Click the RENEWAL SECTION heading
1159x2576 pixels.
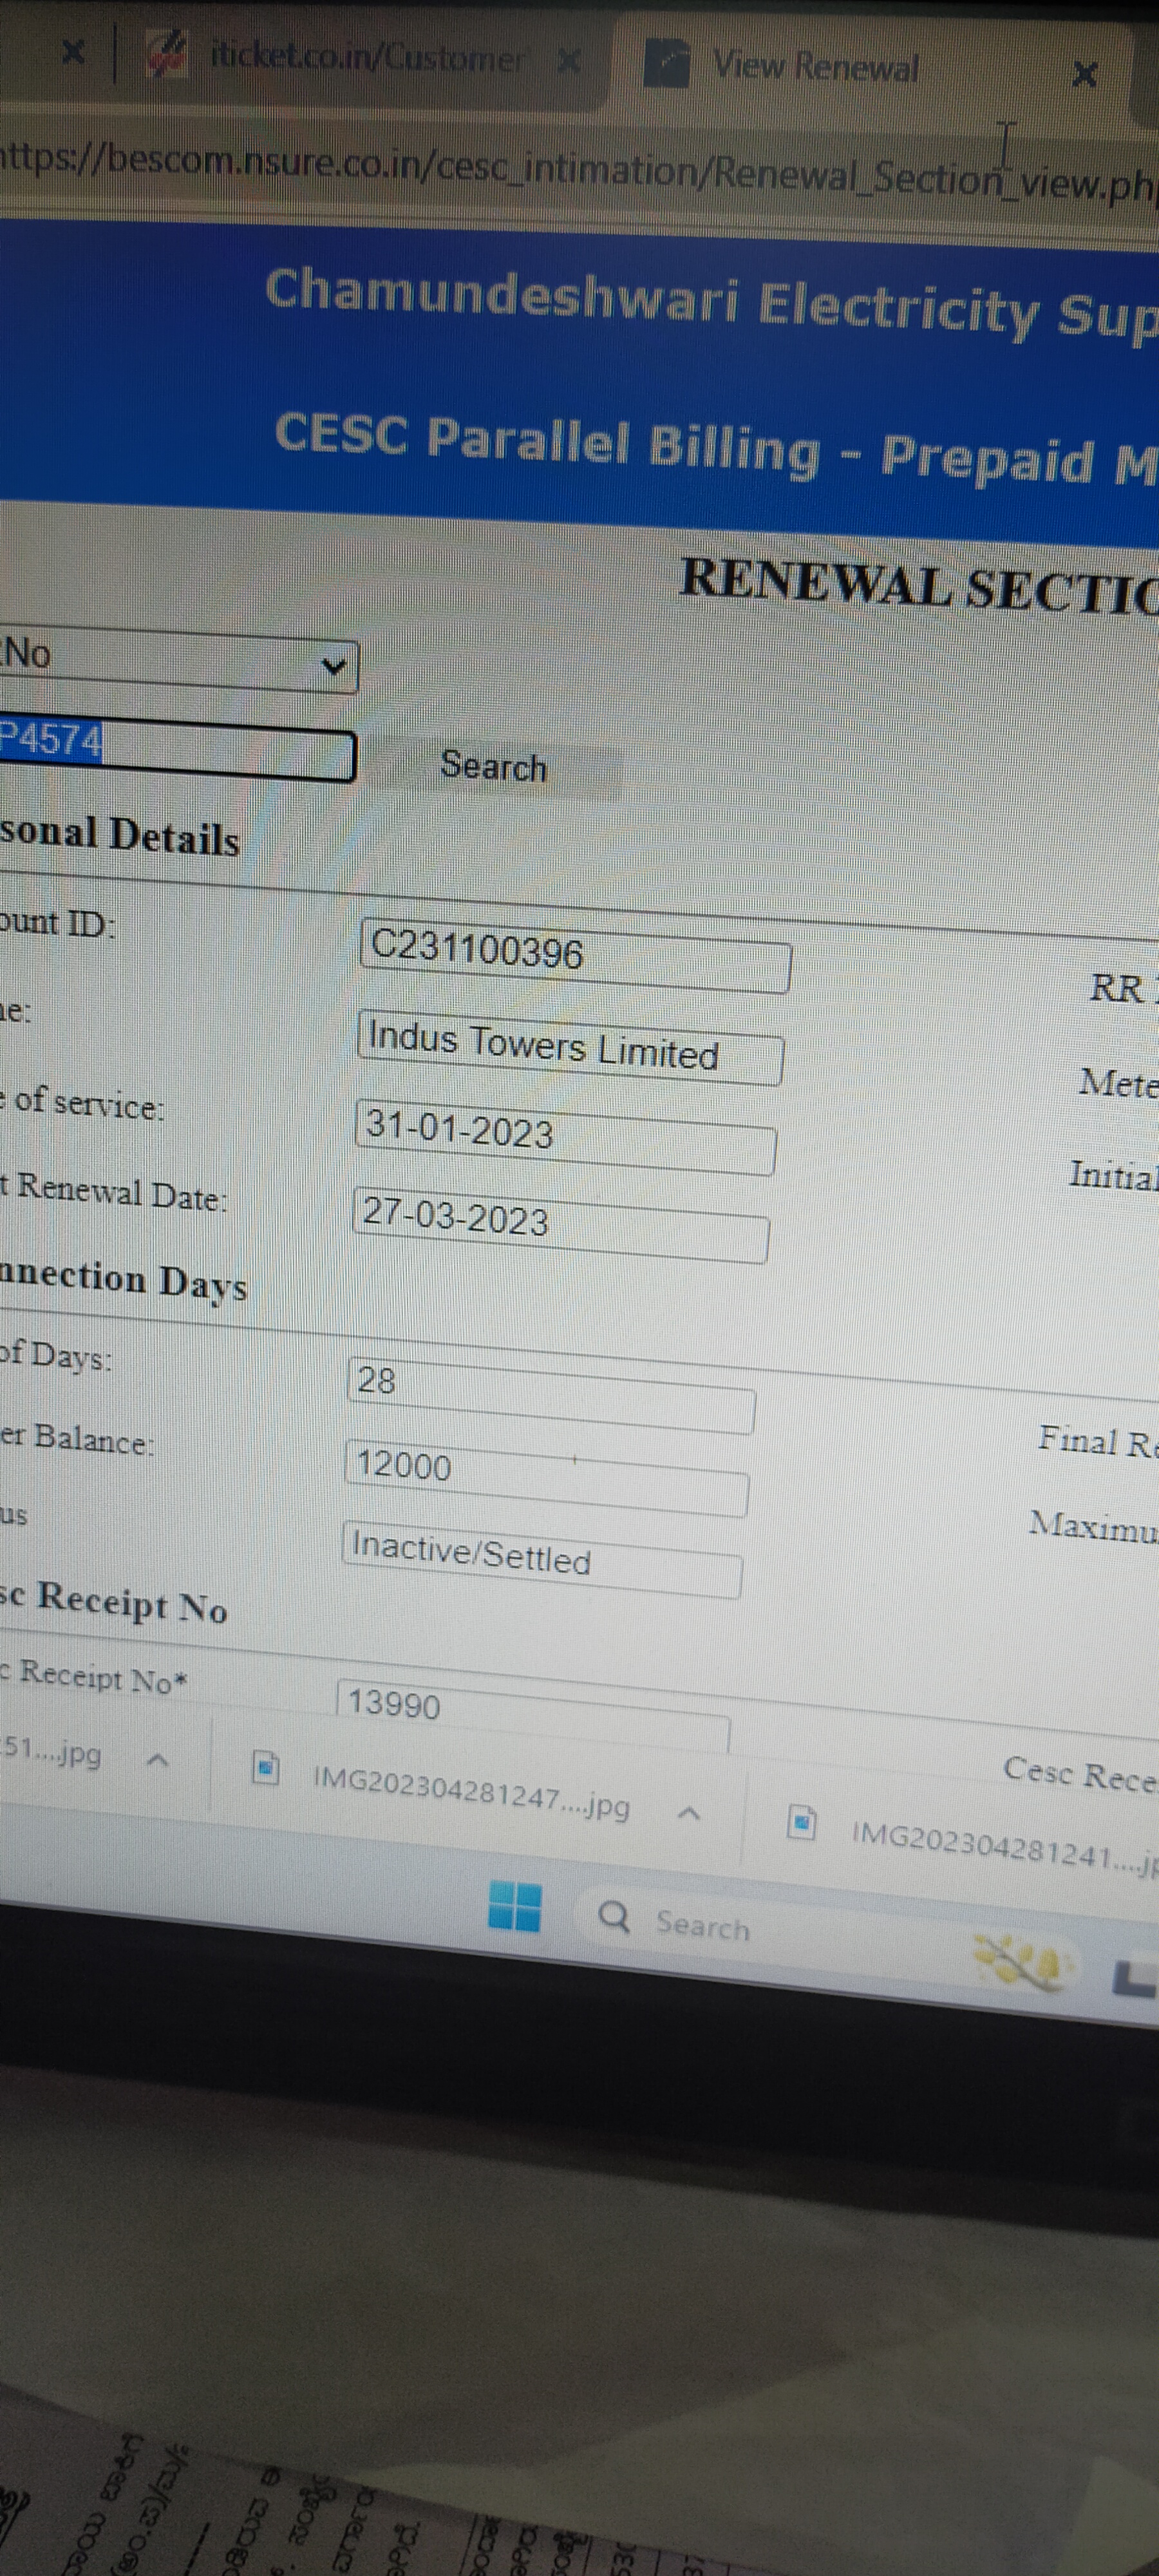(x=919, y=587)
